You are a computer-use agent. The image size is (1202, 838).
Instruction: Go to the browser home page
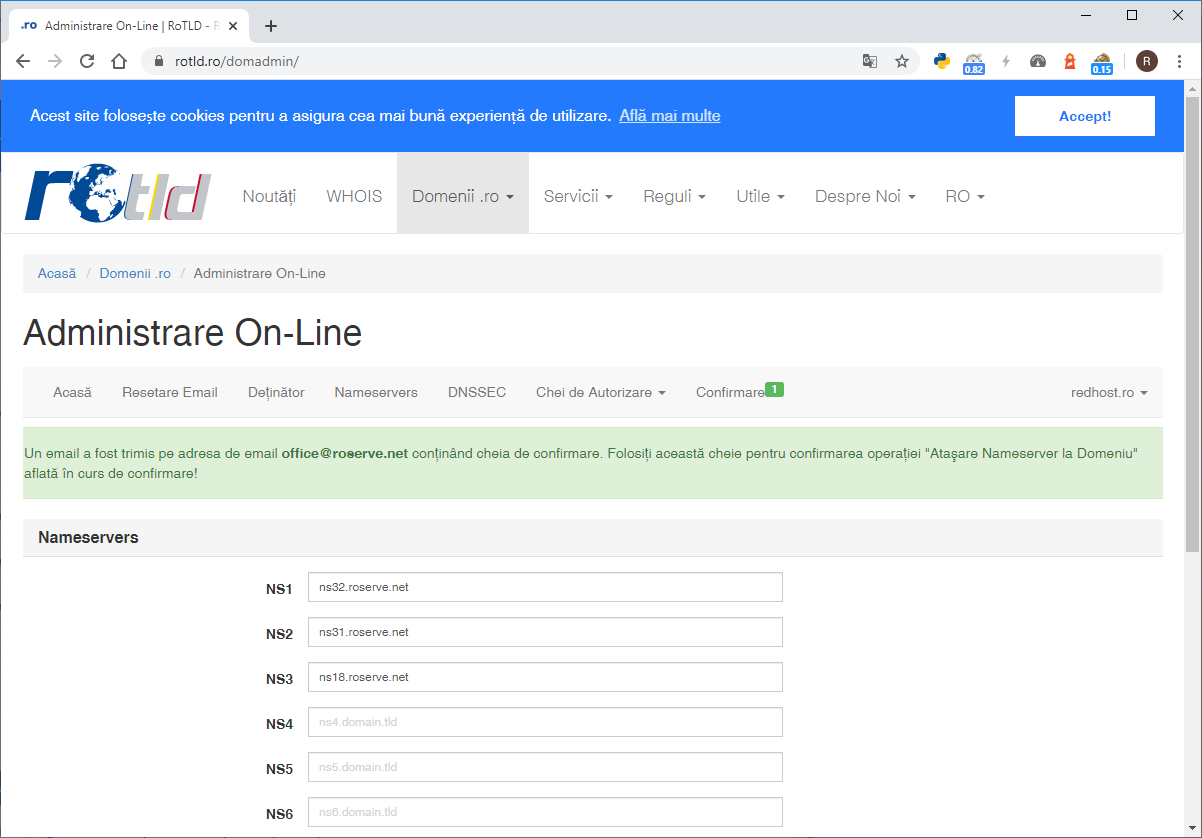(x=119, y=61)
